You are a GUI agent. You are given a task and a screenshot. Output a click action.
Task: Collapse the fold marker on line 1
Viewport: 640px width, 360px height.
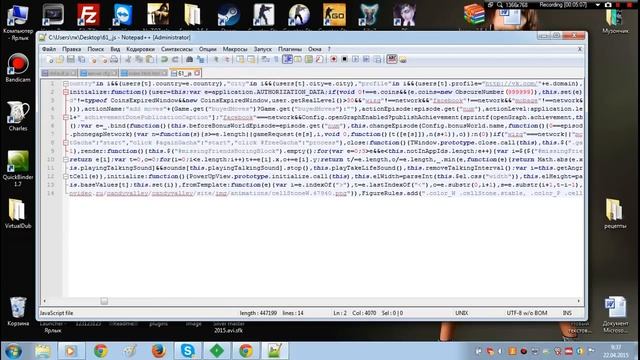pos(65,84)
